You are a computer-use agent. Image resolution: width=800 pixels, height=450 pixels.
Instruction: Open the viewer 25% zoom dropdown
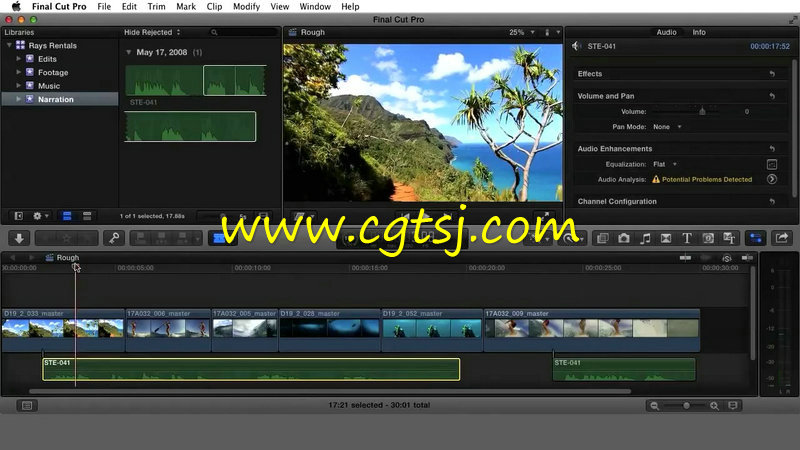tap(521, 32)
